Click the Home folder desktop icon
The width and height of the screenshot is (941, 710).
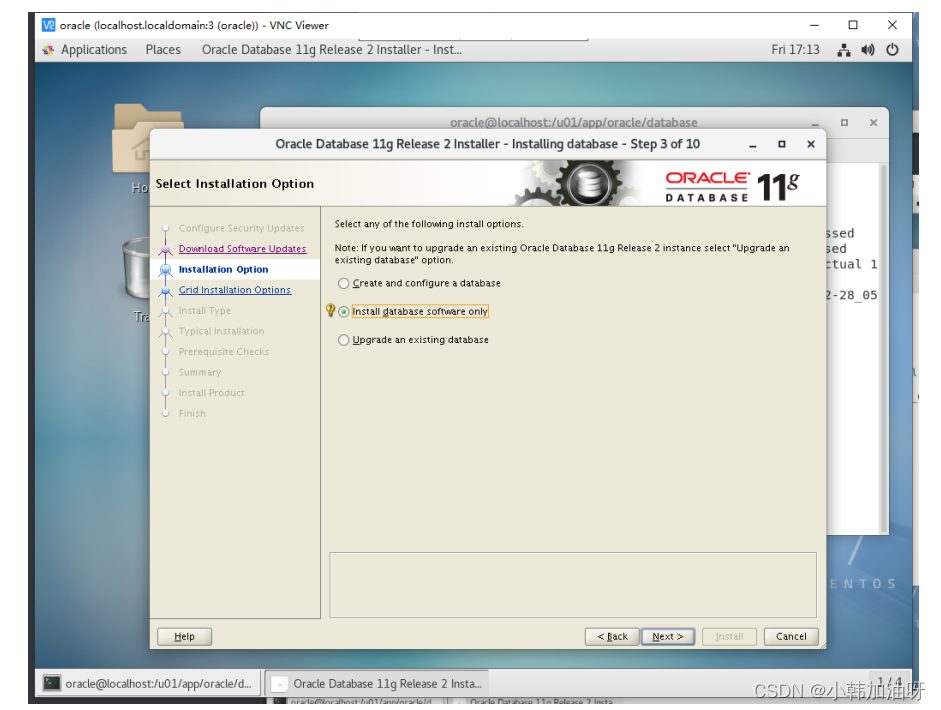coord(133,138)
